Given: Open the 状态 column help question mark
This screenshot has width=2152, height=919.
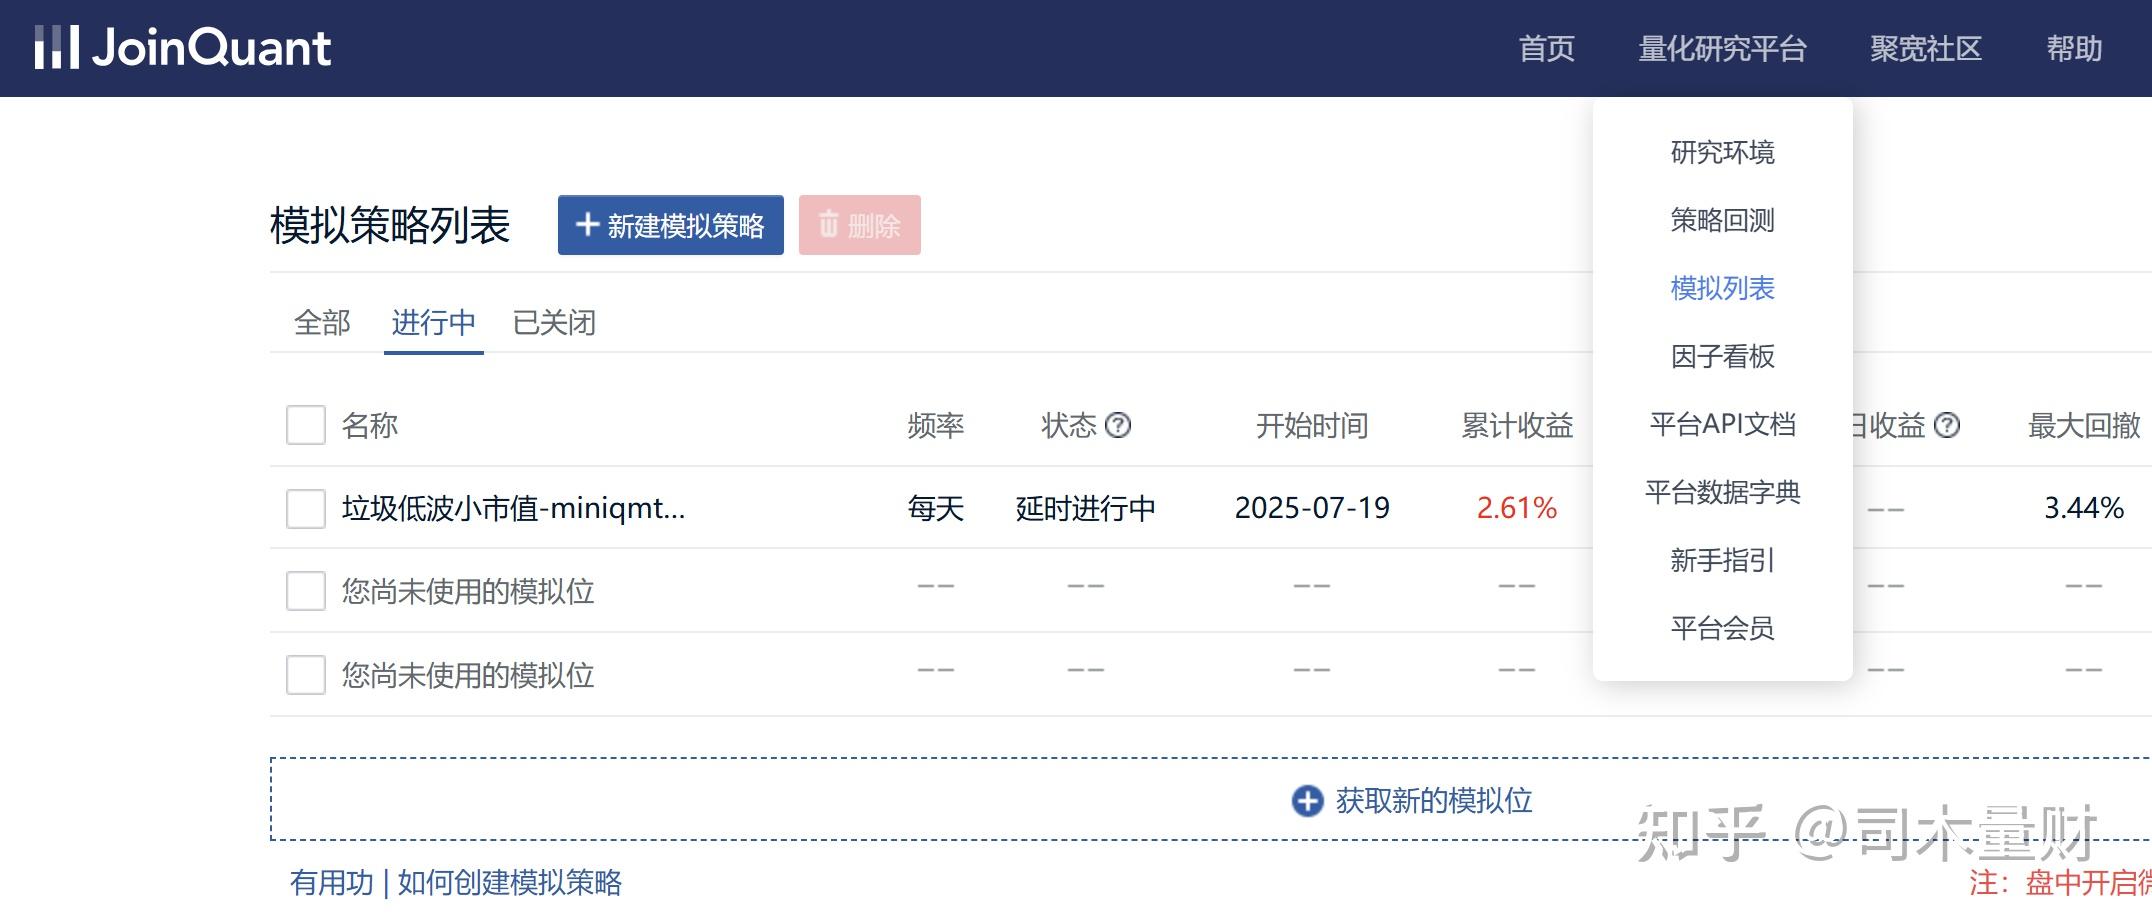Looking at the screenshot, I should point(1118,425).
